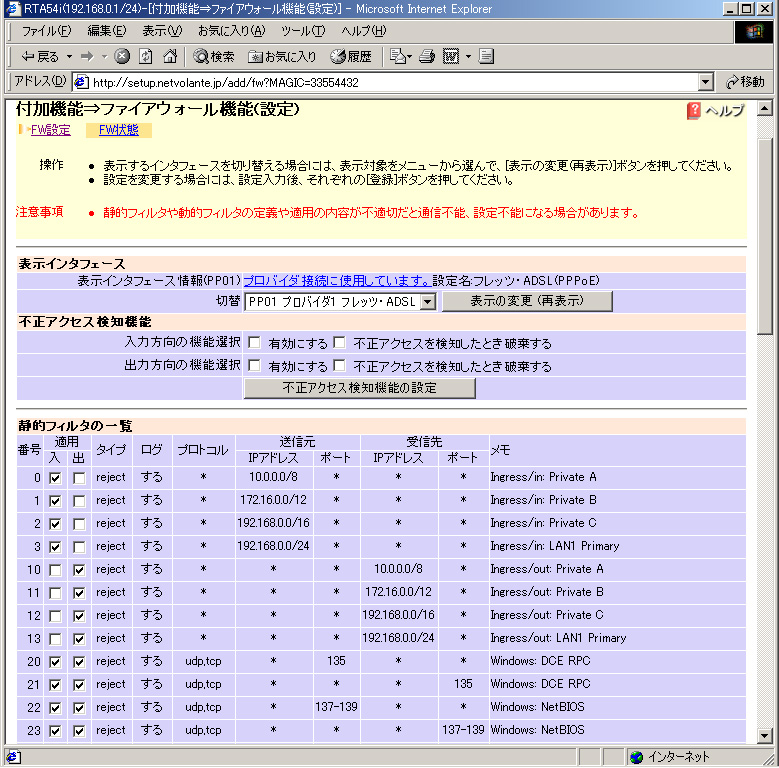Enable input direction 有効にする checkbox
The width and height of the screenshot is (779, 768).
point(254,343)
